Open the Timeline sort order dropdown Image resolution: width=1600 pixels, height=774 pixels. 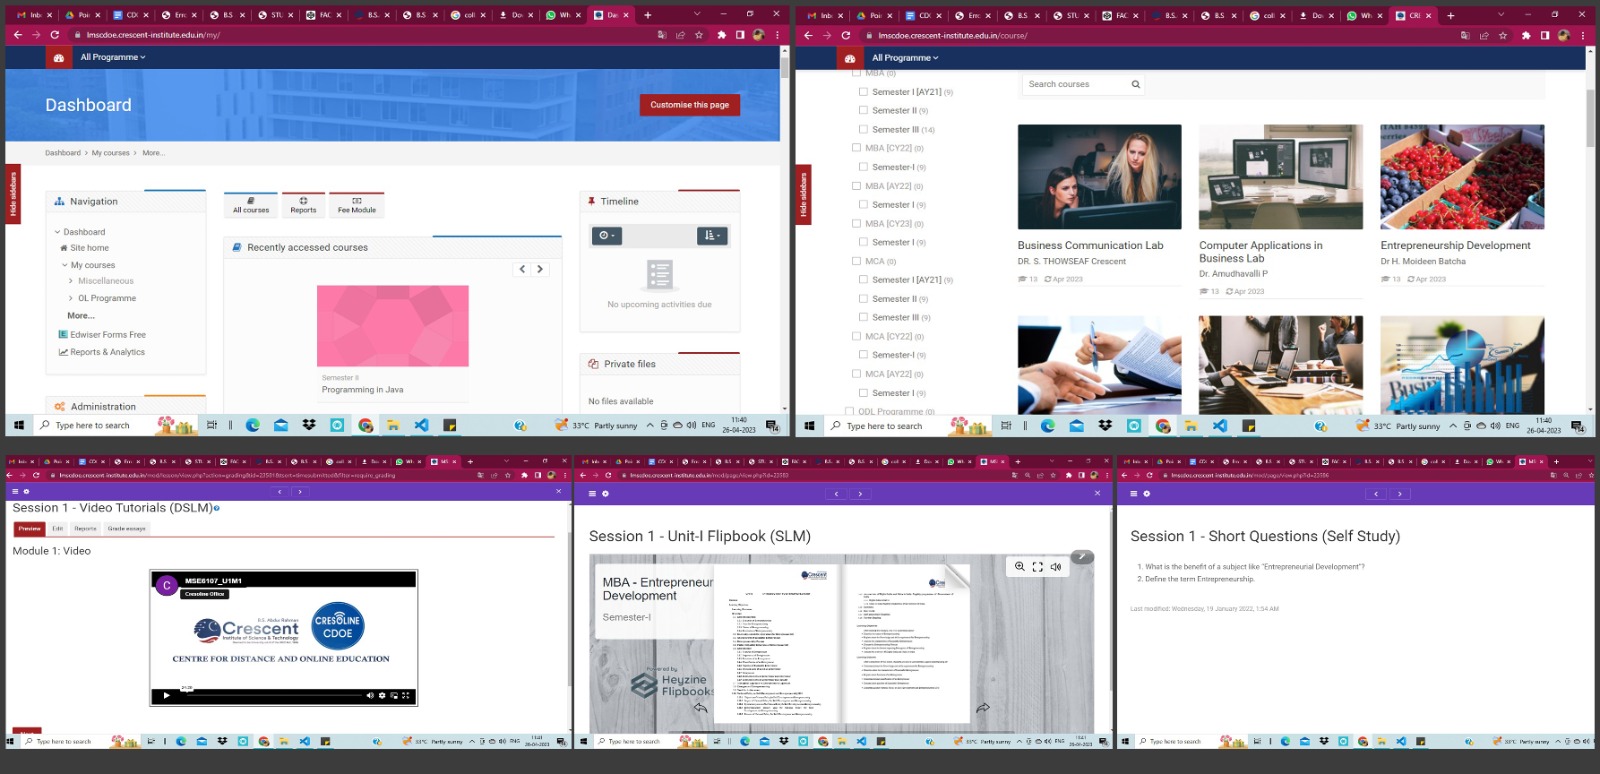click(x=711, y=236)
